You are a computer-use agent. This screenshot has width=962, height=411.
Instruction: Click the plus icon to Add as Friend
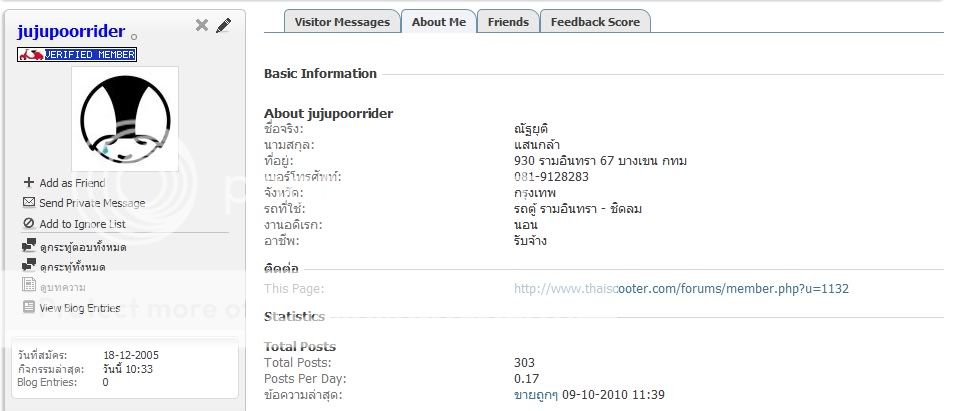click(29, 183)
